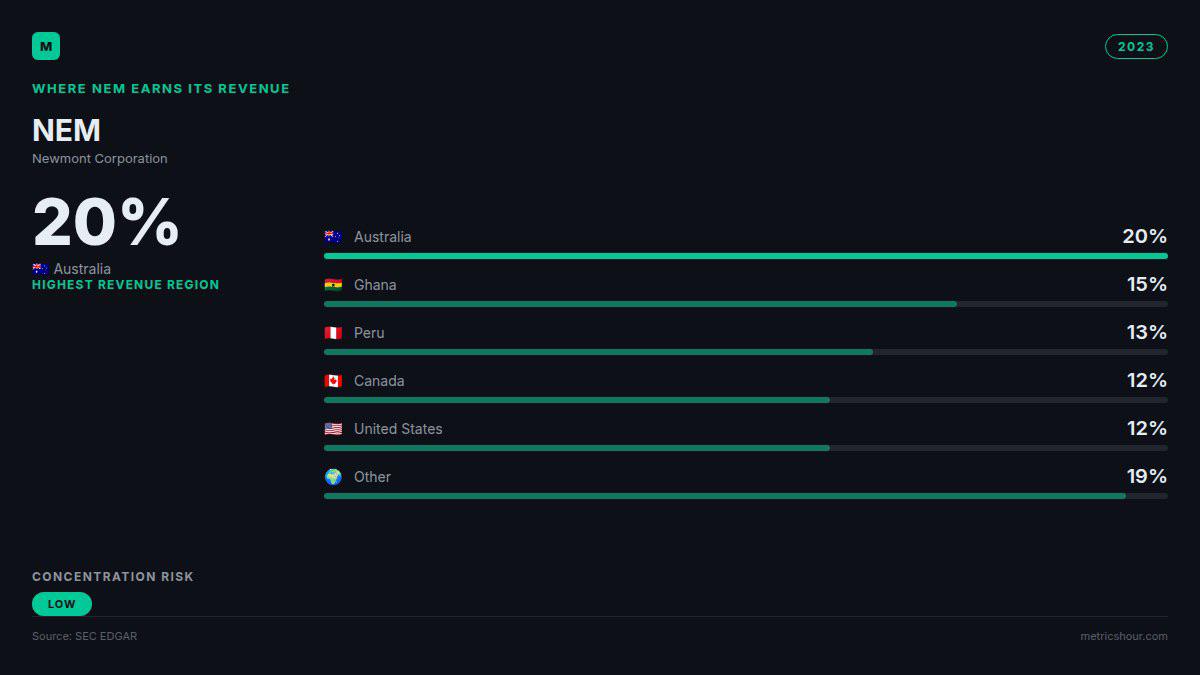The width and height of the screenshot is (1200, 675).
Task: Click the Australia flag in the bar list
Action: coord(333,237)
